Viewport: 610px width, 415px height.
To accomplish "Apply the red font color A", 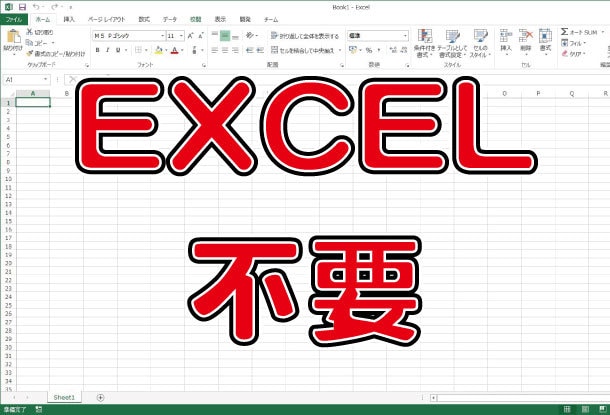I will (175, 50).
